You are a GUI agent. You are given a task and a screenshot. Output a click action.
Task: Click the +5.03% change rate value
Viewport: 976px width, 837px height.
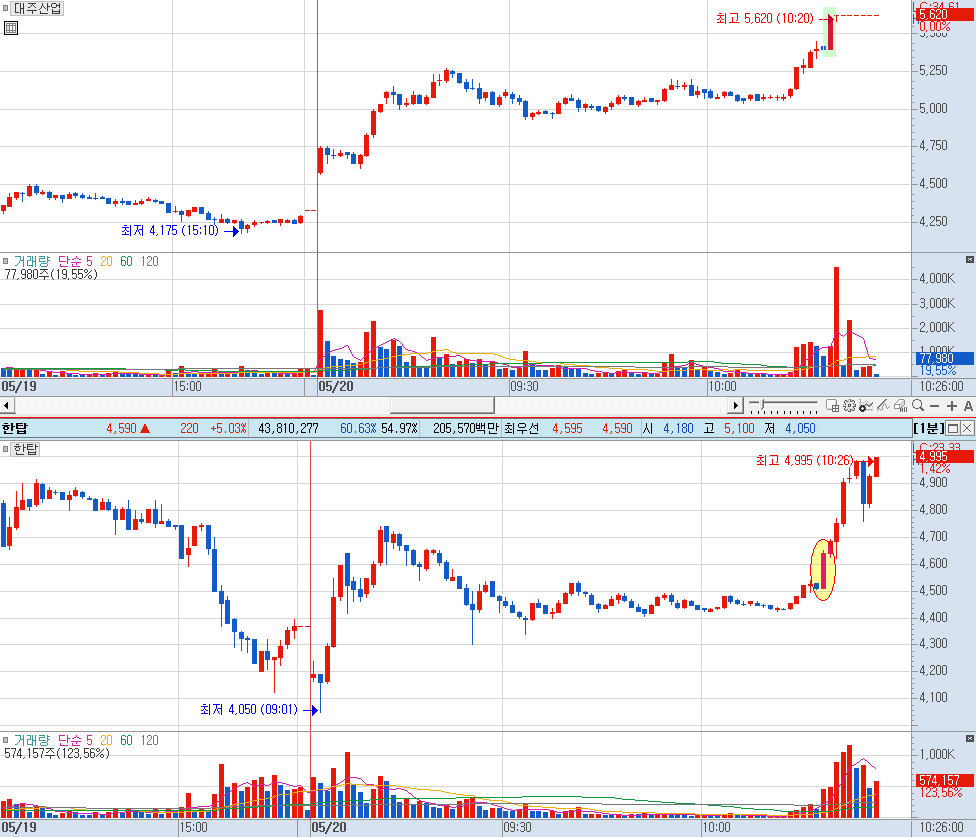click(228, 428)
